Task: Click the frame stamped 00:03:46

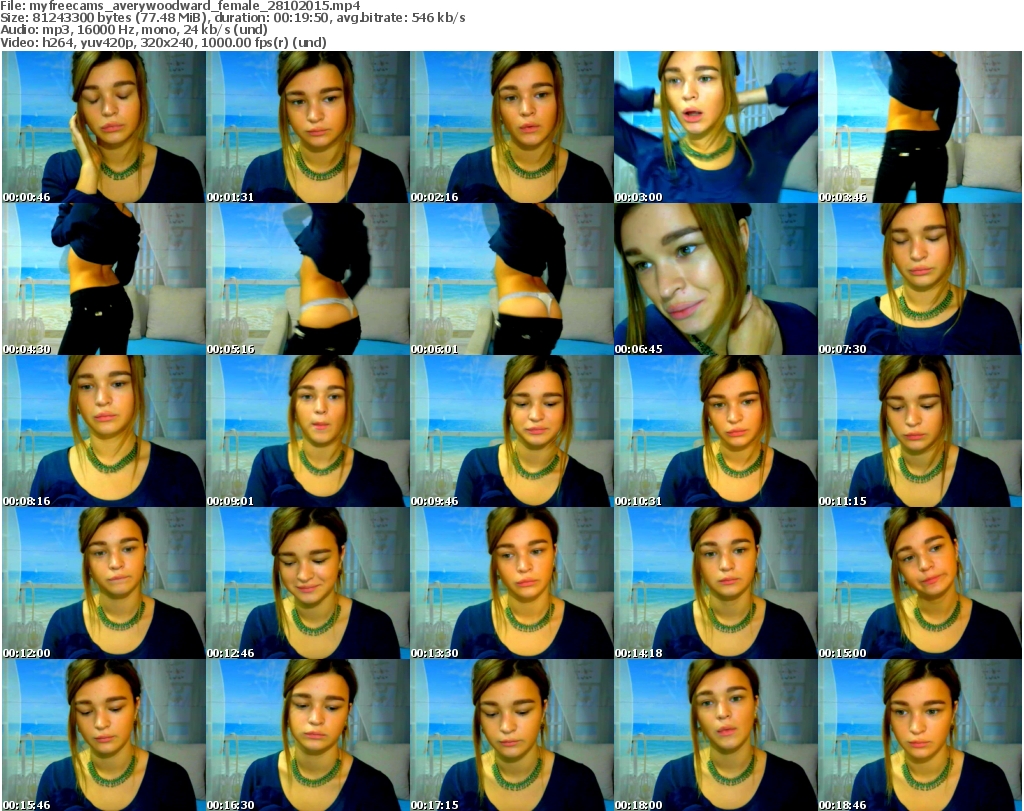Action: pos(920,127)
